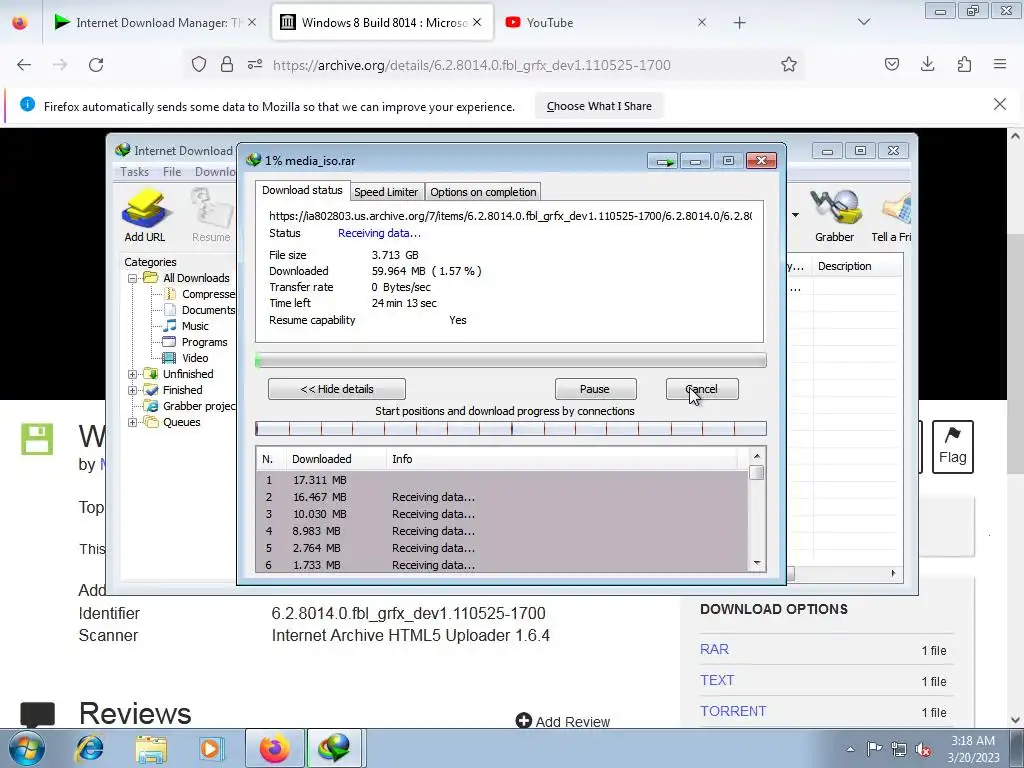Open Firefox downloads panel icon
Viewport: 1024px width, 768px height.
pos(927,65)
